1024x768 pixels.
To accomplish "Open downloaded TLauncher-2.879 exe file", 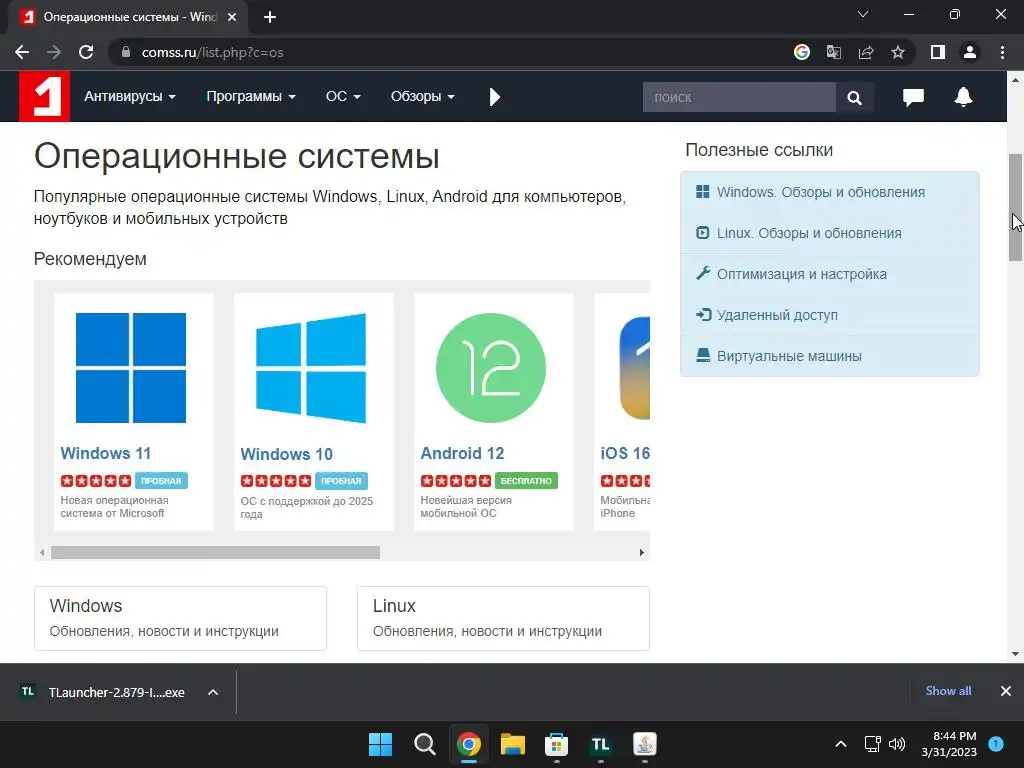I will 103,692.
